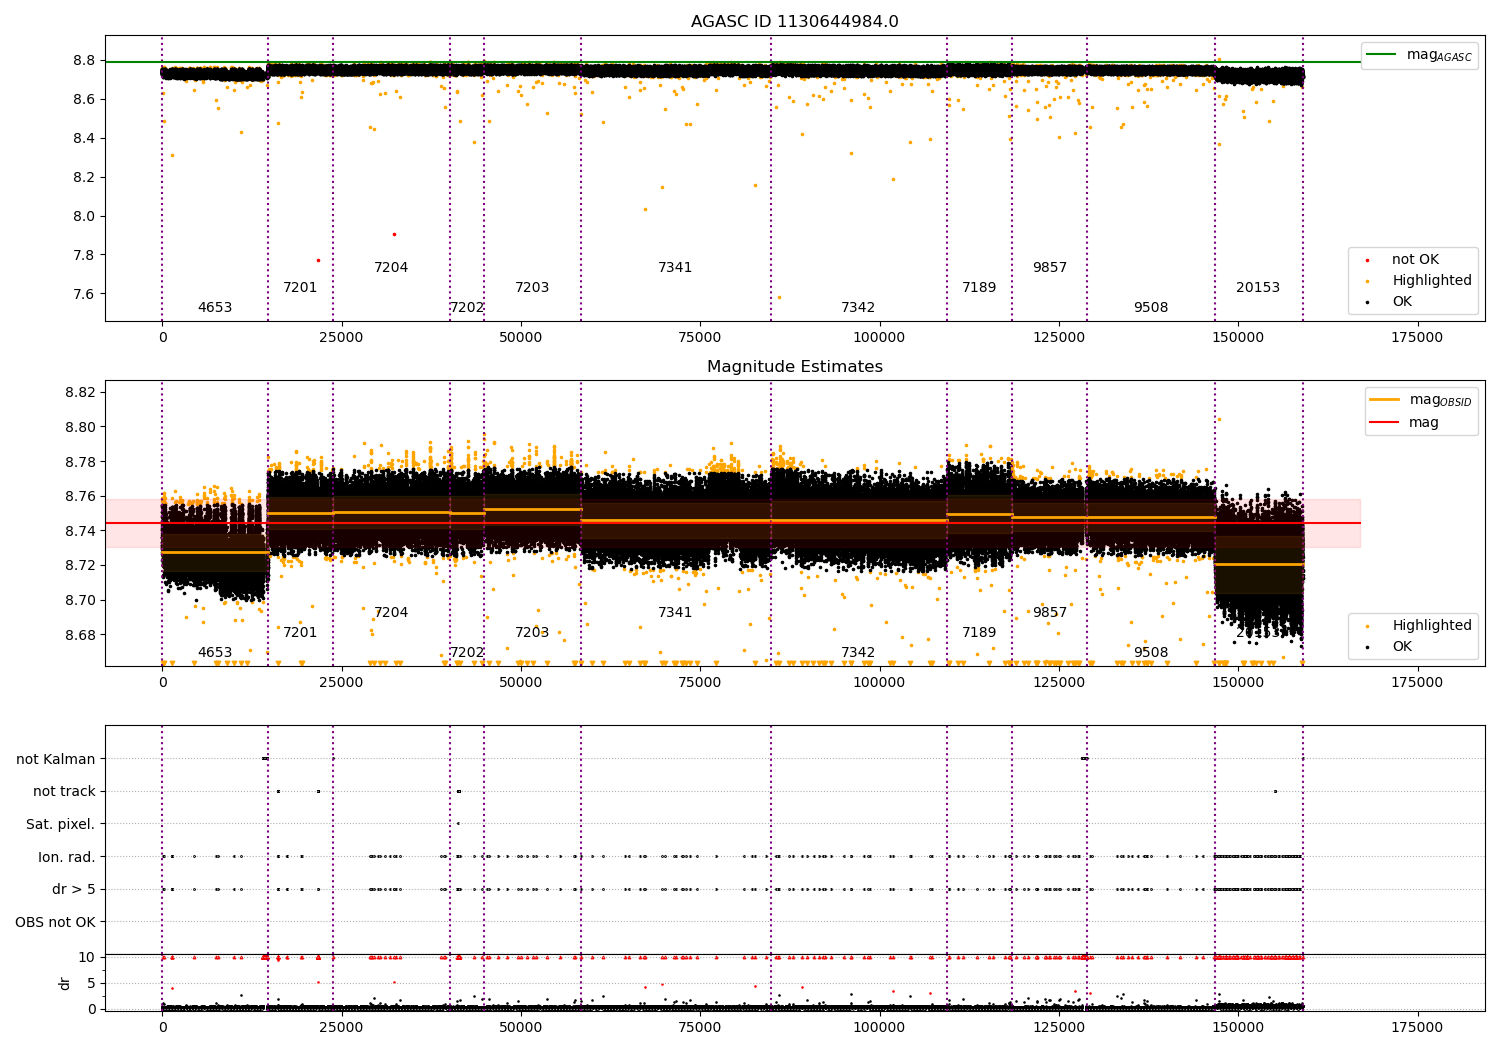Click x-tick 100000 under the top plot
Screen dimensions: 1500x1050
pyautogui.click(x=879, y=338)
